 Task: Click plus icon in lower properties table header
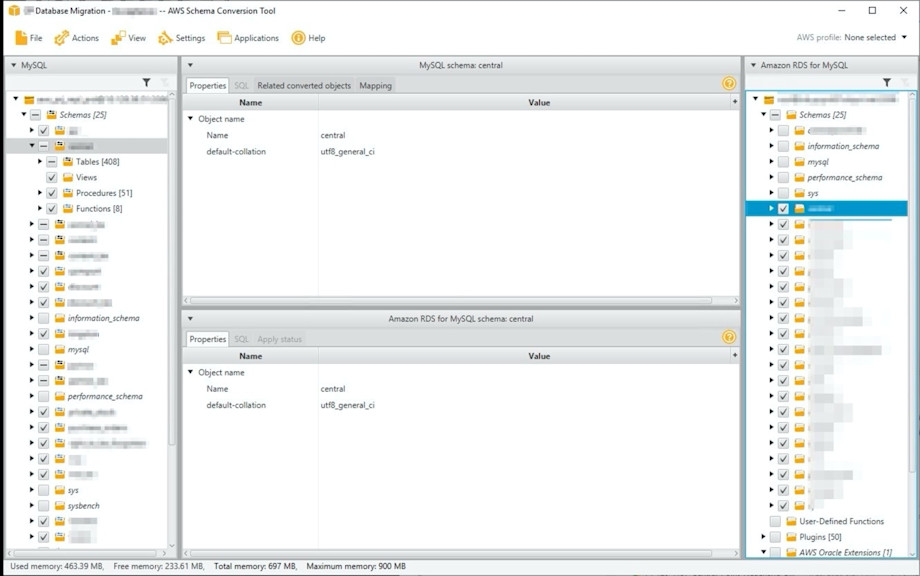click(x=735, y=355)
